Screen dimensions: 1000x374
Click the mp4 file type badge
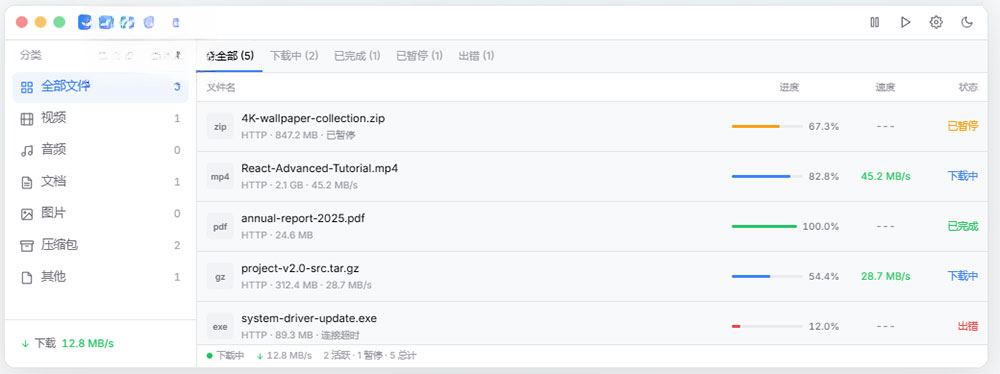coord(220,176)
